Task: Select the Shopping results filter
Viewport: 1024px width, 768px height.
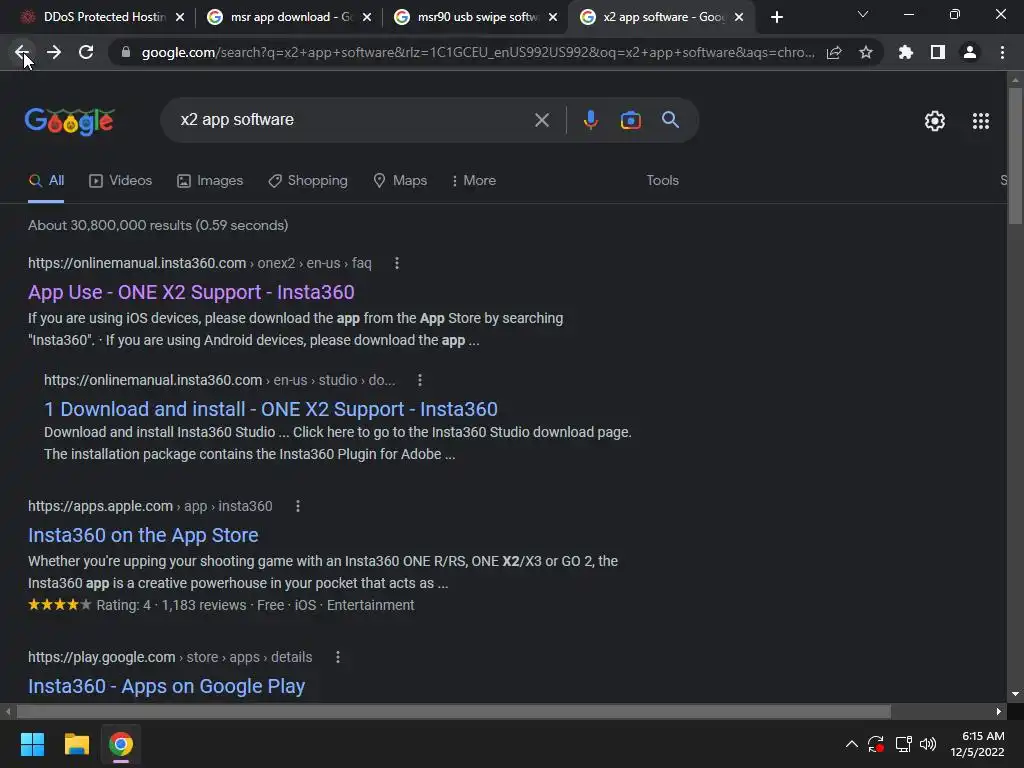Action: click(308, 180)
